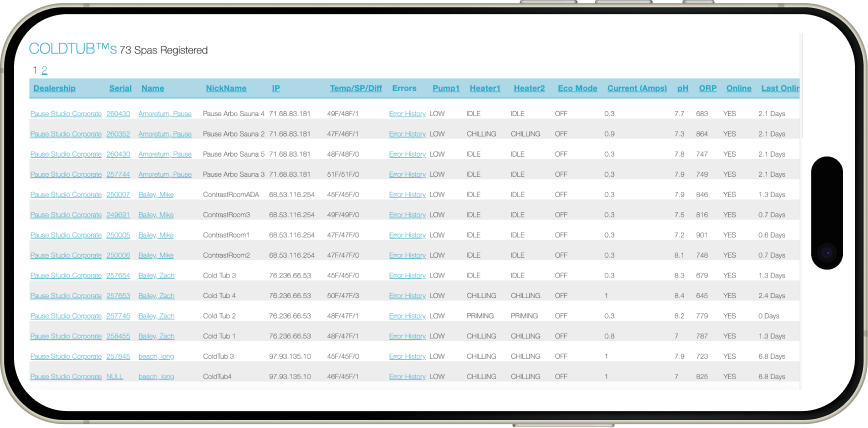Go to page 2 of the spa list

44,70
